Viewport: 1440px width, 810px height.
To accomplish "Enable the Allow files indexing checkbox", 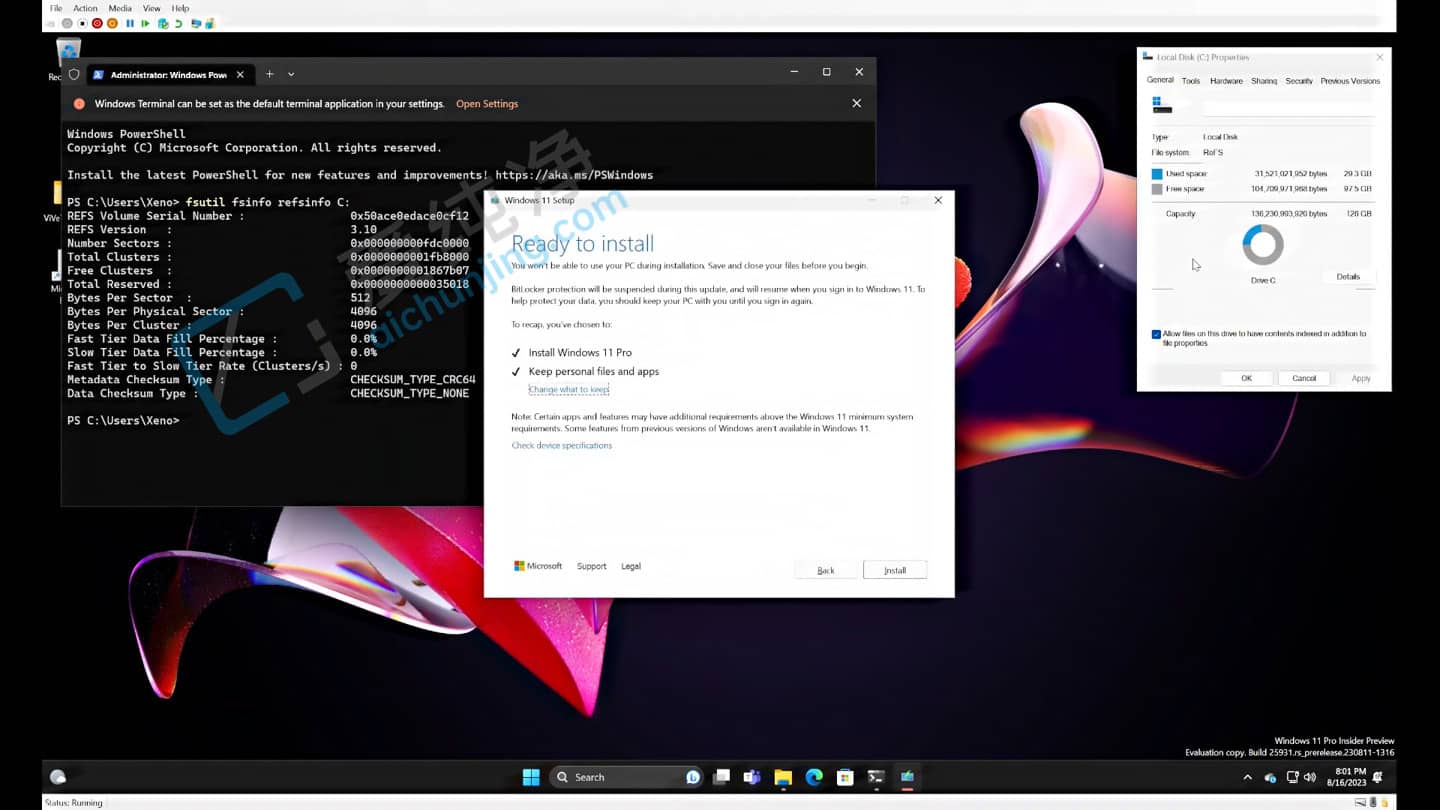I will [1157, 334].
